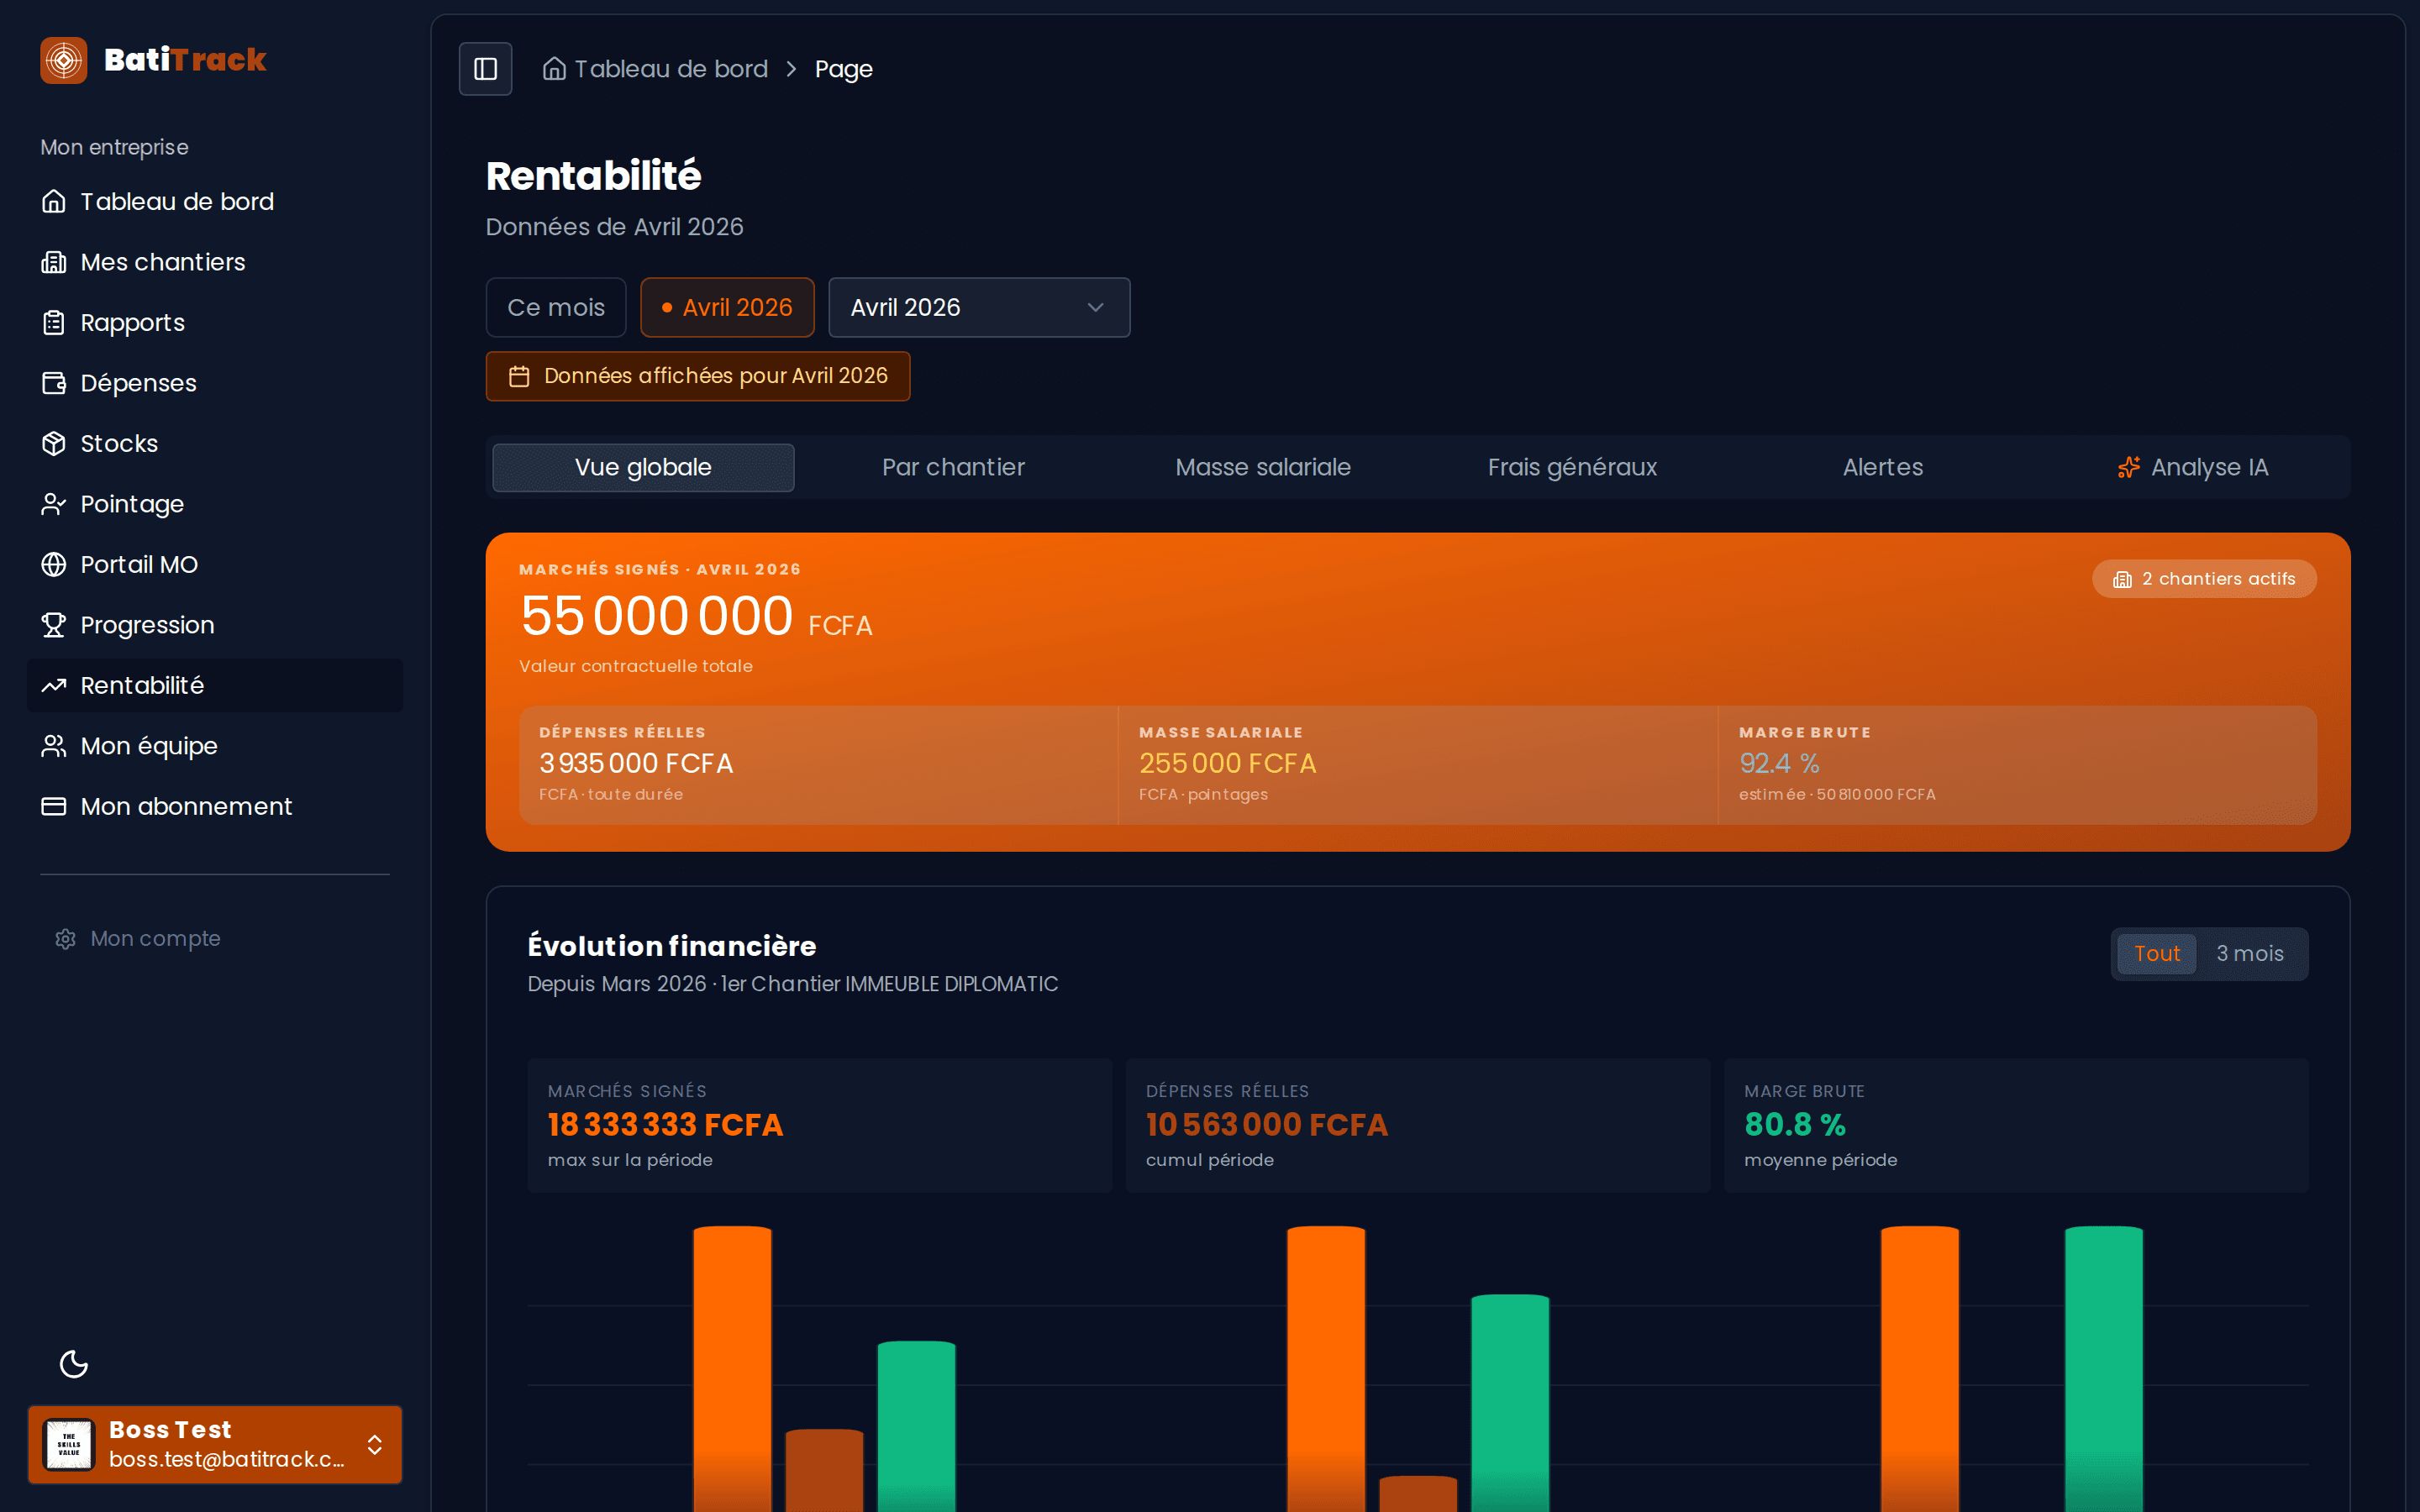The image size is (2420, 1512).
Task: Click the Stocks box icon
Action: 54,444
